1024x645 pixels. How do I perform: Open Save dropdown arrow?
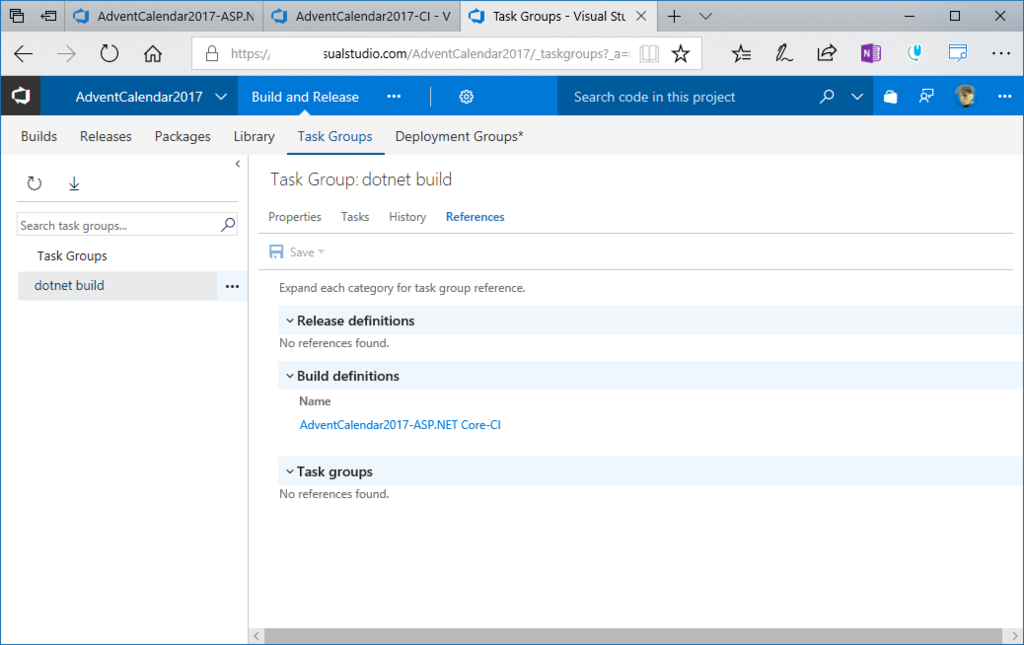321,252
